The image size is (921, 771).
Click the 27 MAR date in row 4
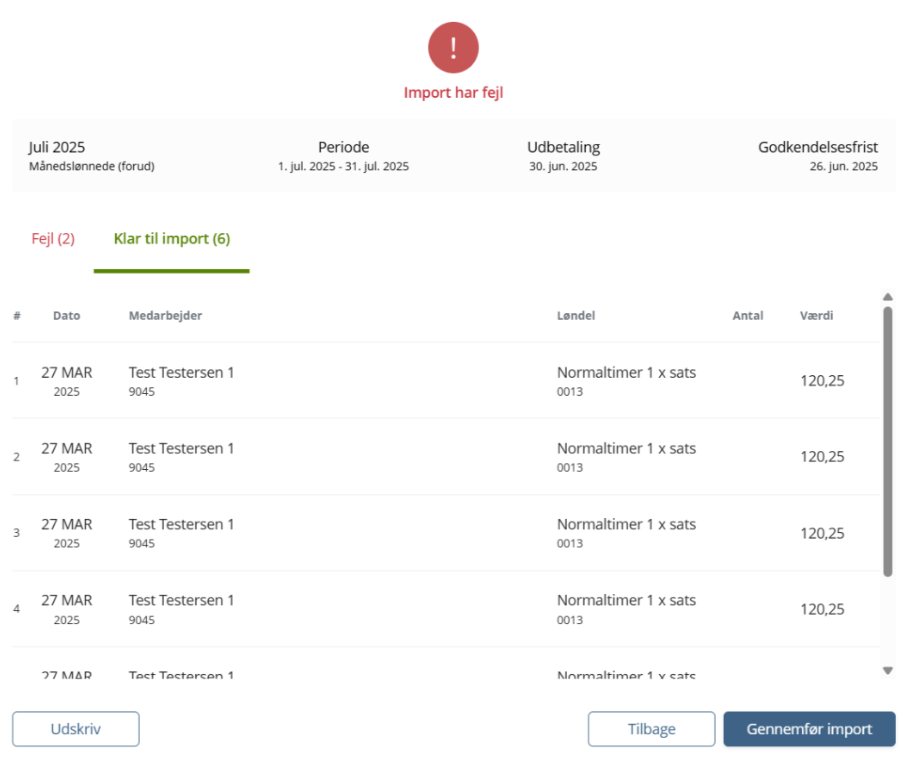[x=67, y=601]
